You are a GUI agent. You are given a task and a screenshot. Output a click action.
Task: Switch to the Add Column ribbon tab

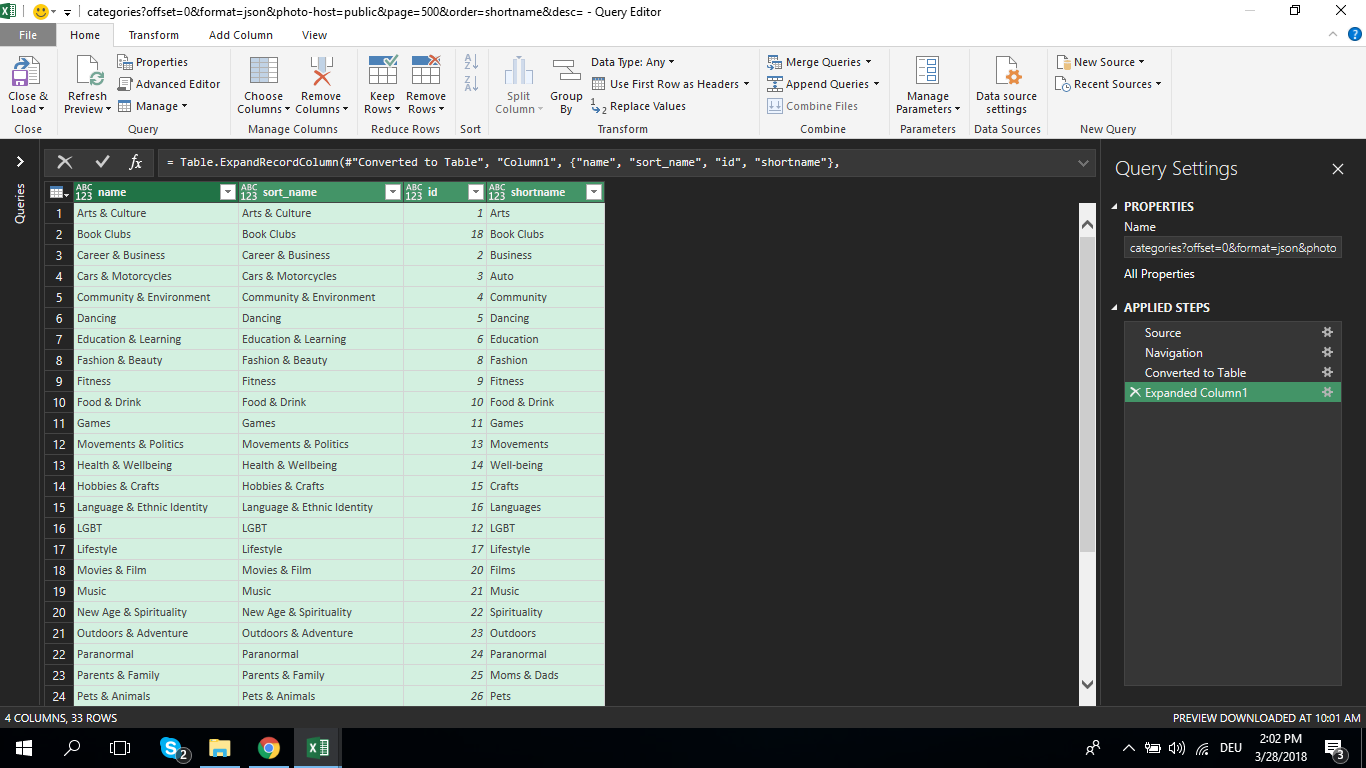click(x=240, y=34)
